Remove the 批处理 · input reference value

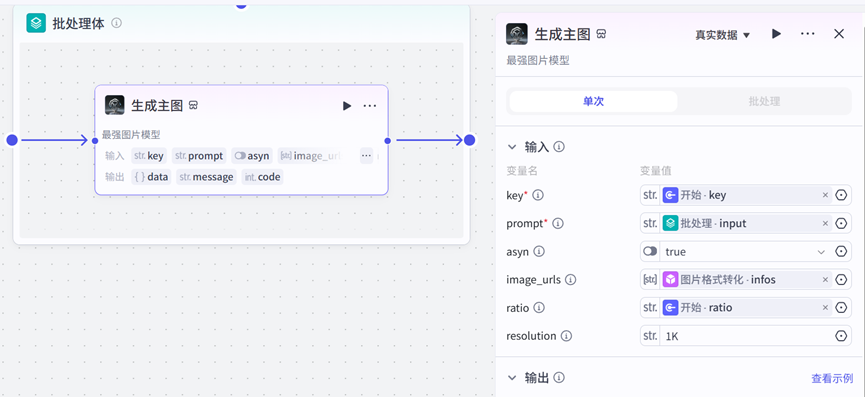[825, 223]
